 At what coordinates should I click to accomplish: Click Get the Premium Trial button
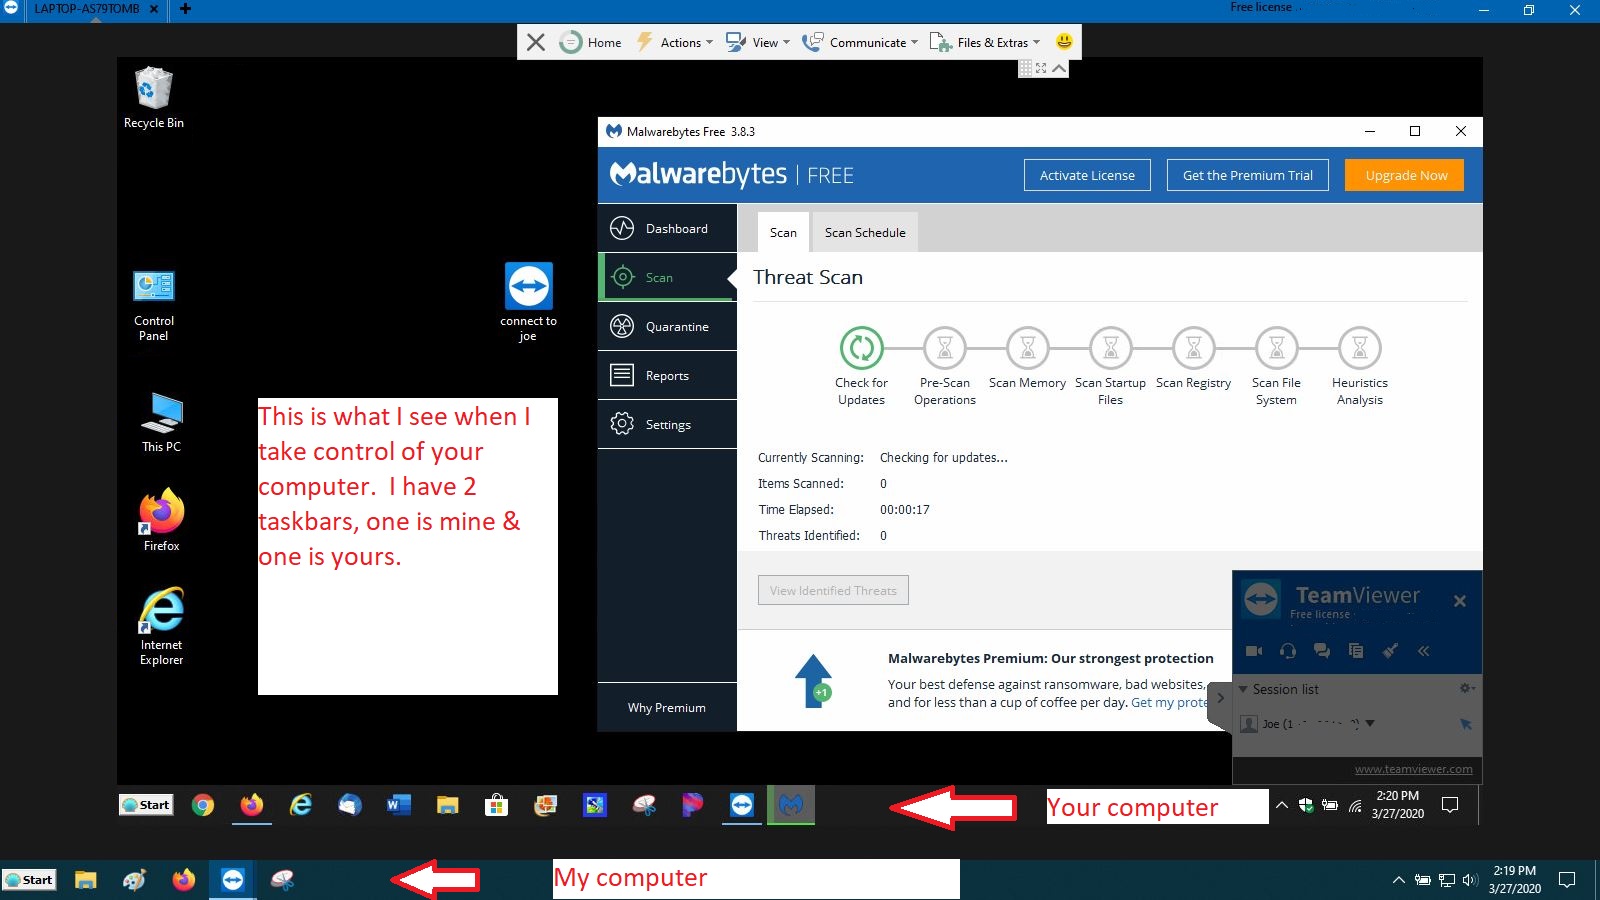[1248, 175]
